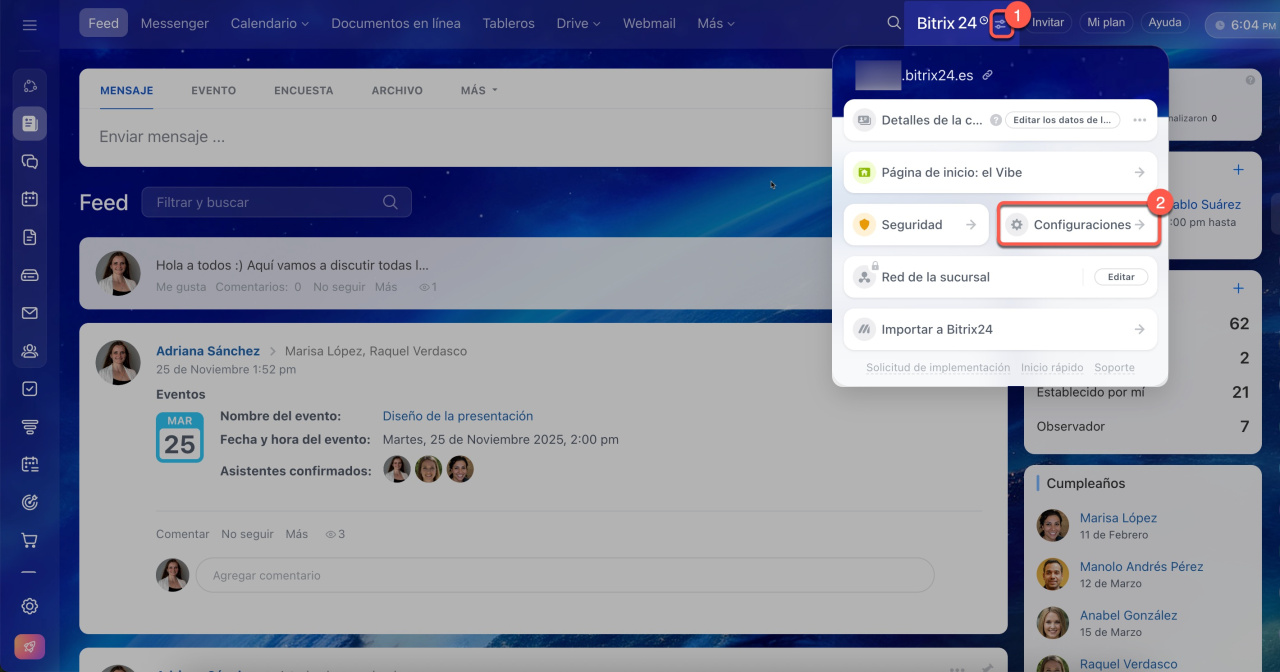The image size is (1280, 672).
Task: Open Tableros in the top menu
Action: tap(508, 23)
